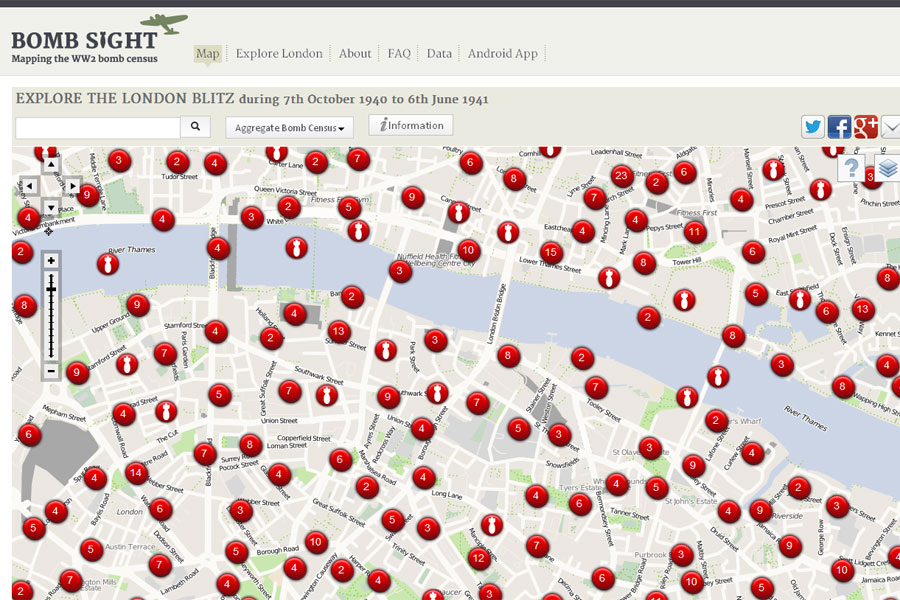This screenshot has width=900, height=600.
Task: Switch to the Explore London section
Action: tap(279, 53)
